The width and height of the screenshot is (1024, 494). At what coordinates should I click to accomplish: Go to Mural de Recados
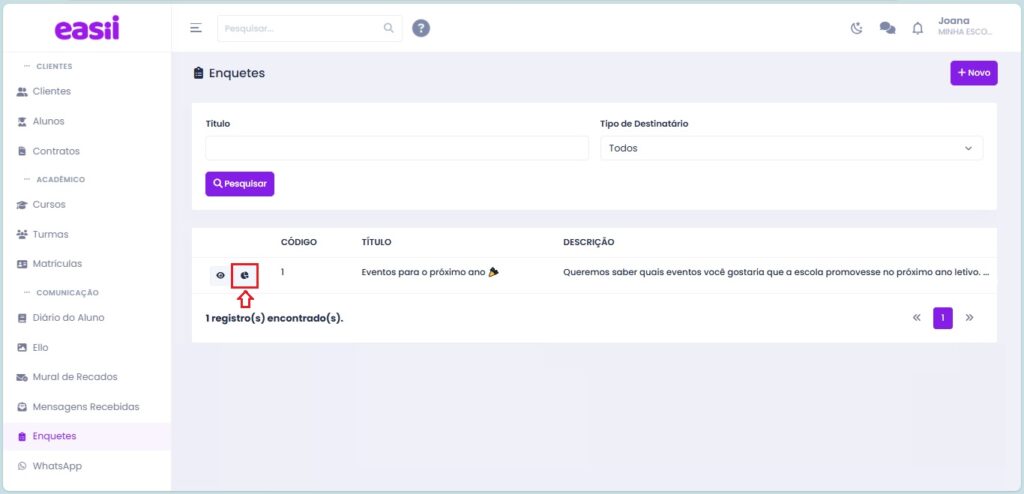74,377
